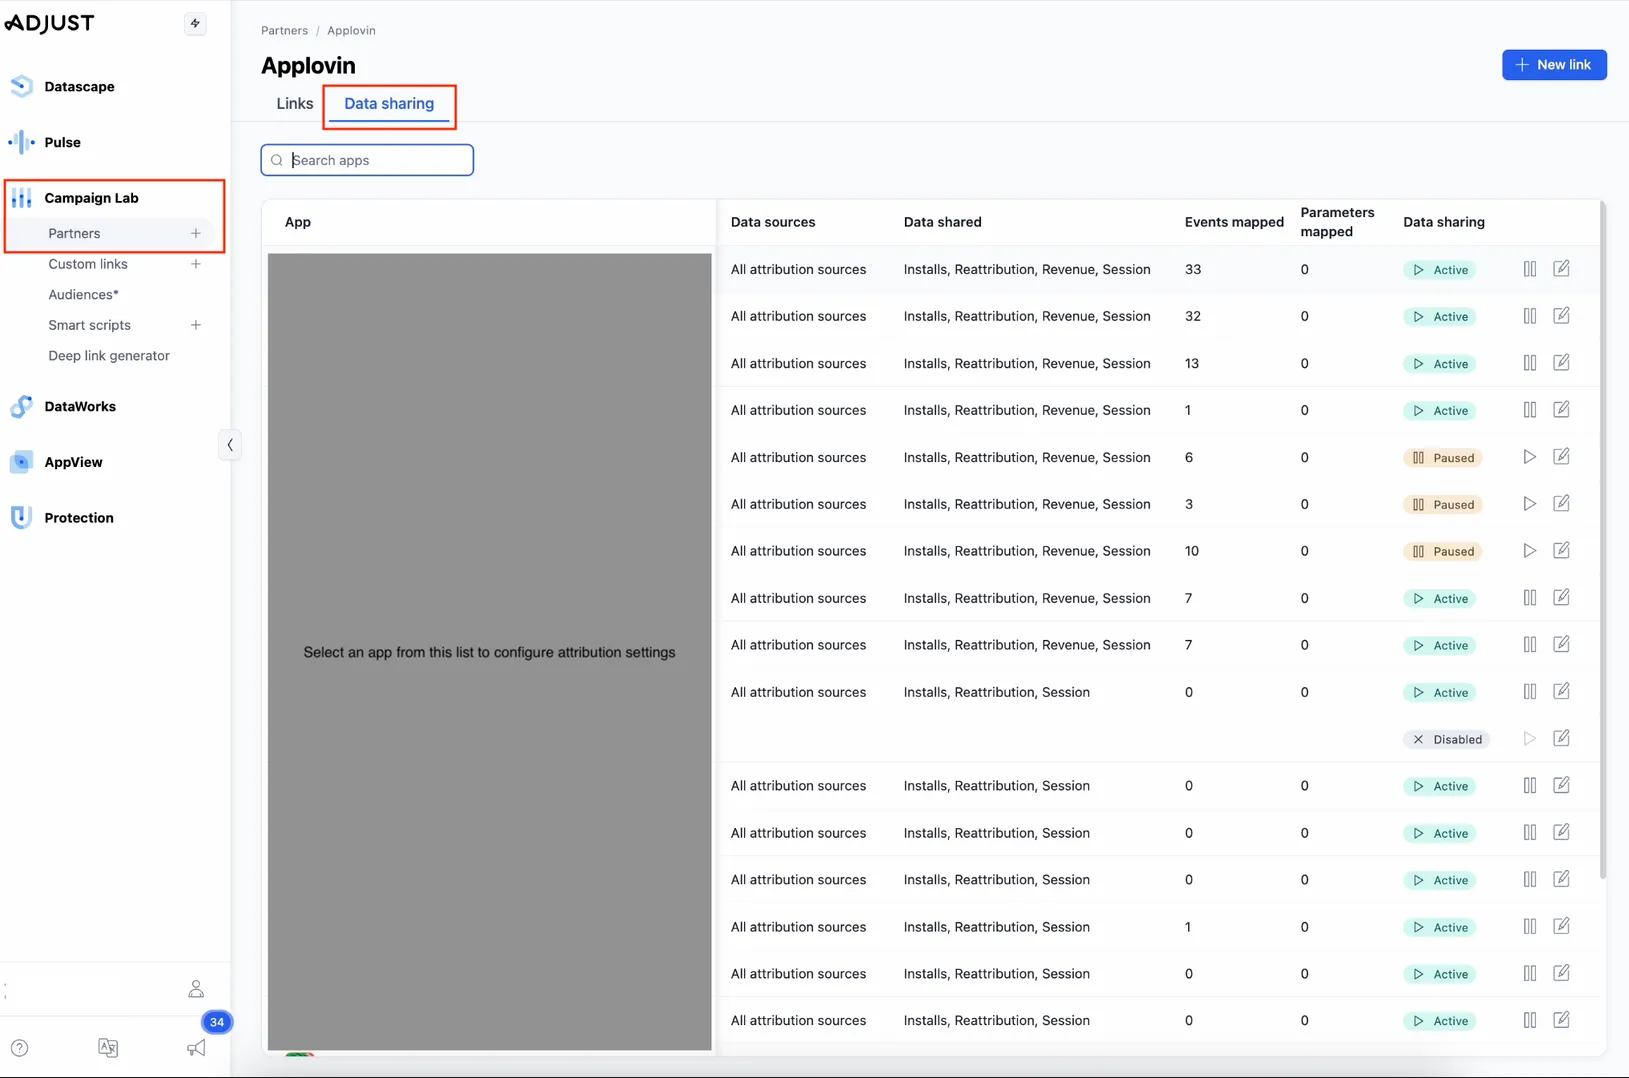Screen dimensions: 1629x1078
Task: Pause the first Active data sharing row
Action: click(x=1529, y=268)
